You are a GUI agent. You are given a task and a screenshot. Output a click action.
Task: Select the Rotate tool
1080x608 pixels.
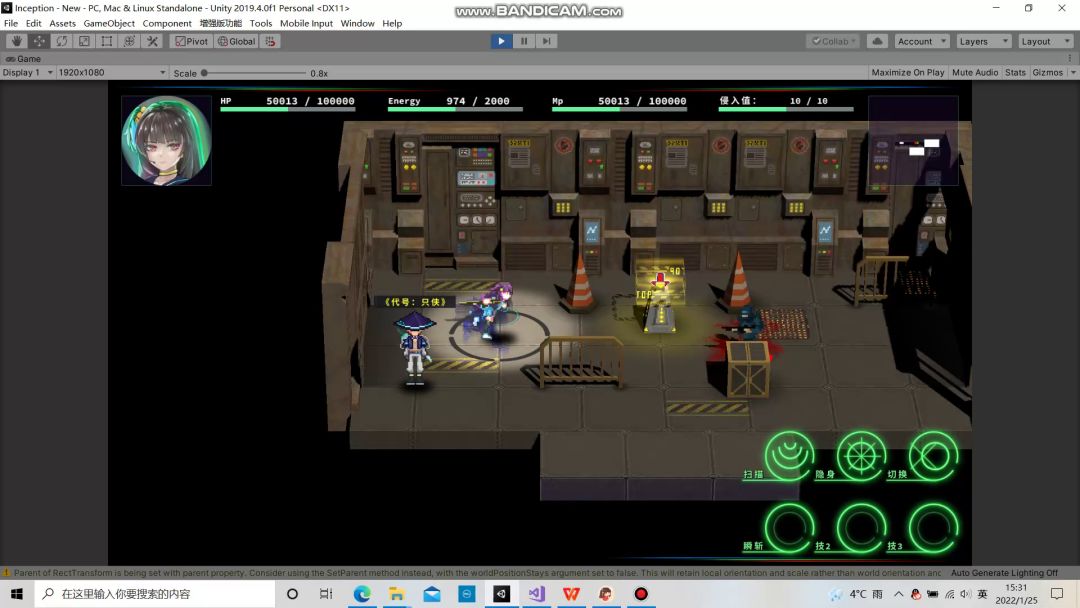pos(62,41)
